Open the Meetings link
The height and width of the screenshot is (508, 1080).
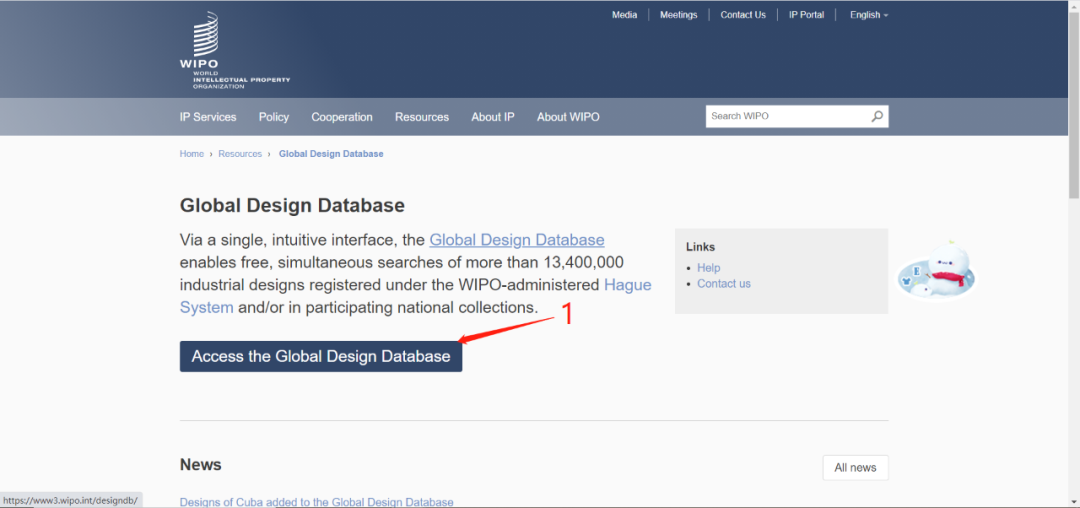pos(678,14)
